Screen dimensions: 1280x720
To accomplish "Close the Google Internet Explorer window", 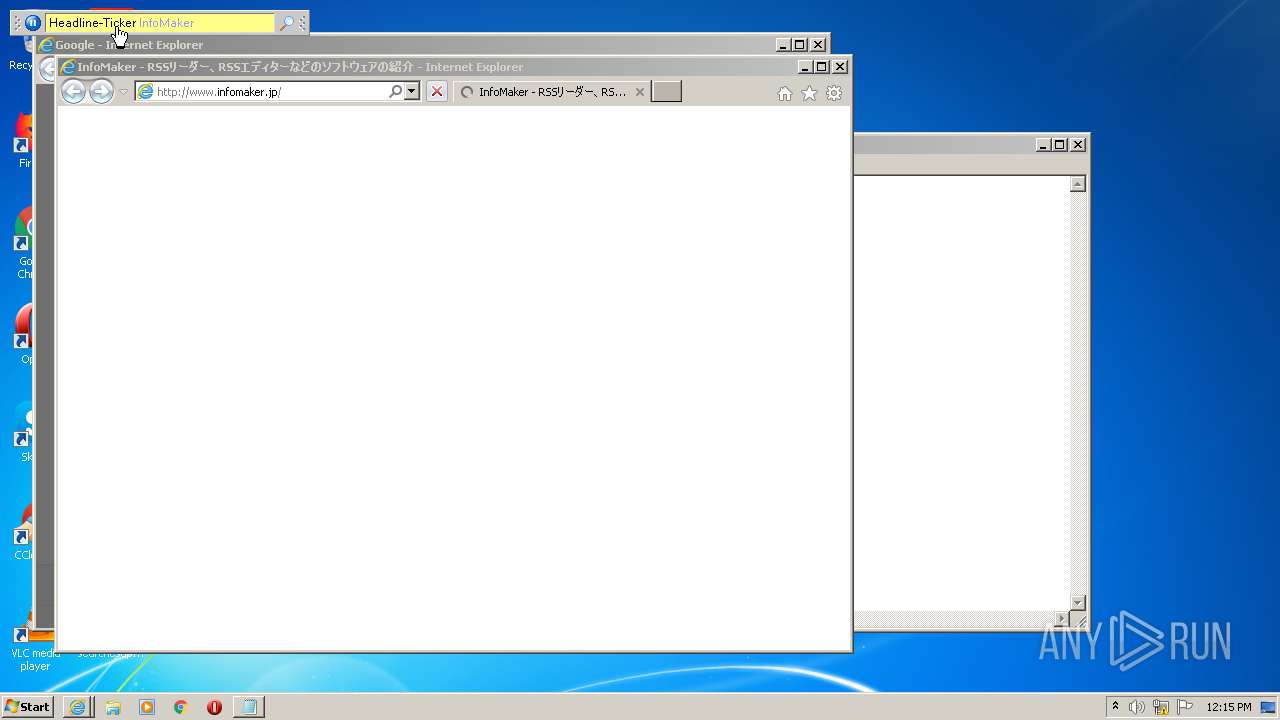I will click(818, 45).
